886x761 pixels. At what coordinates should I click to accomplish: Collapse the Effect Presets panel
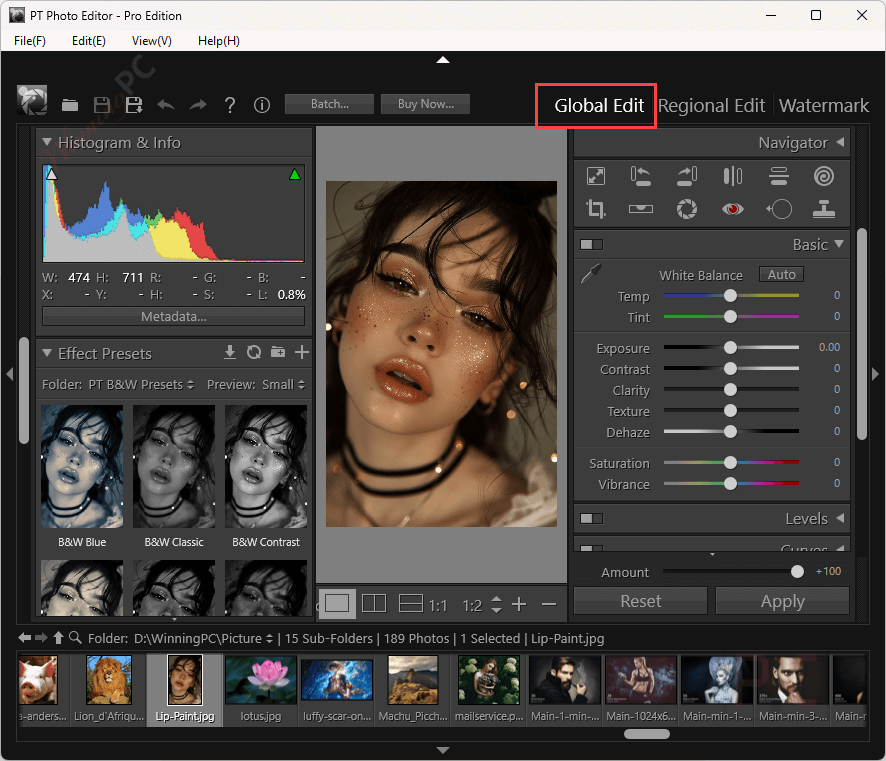tap(47, 353)
